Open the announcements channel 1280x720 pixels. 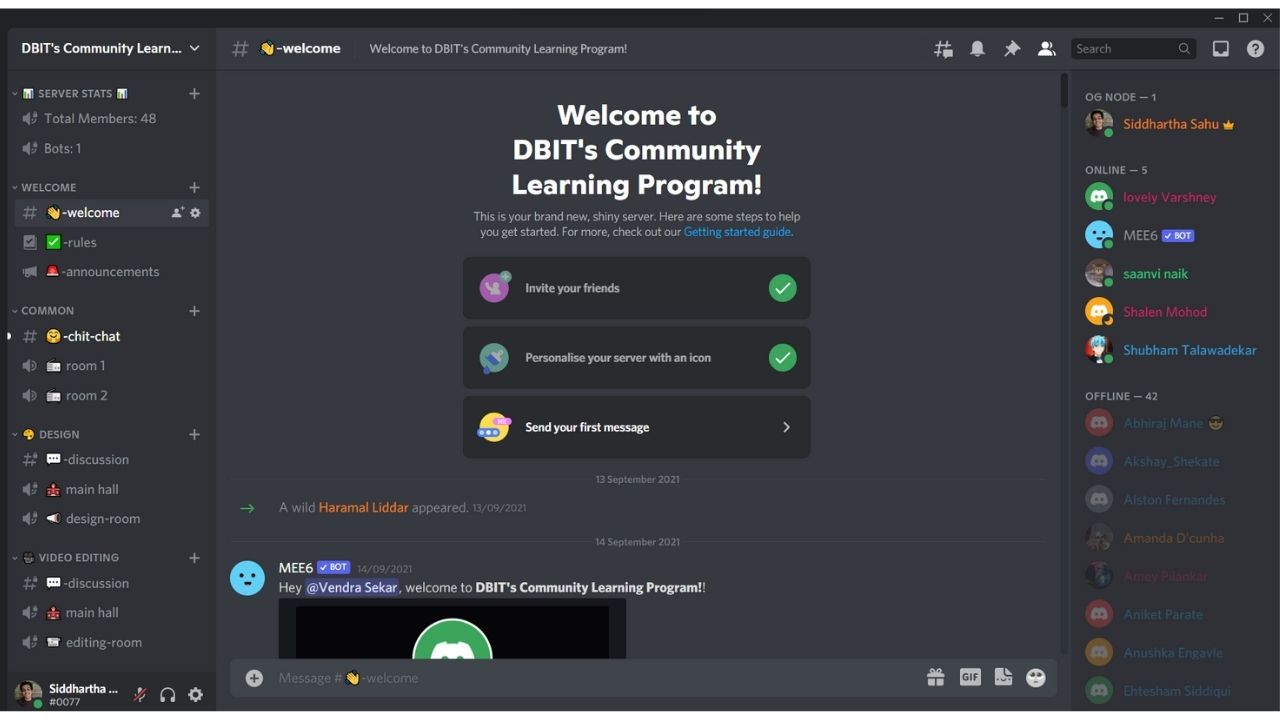(x=111, y=271)
